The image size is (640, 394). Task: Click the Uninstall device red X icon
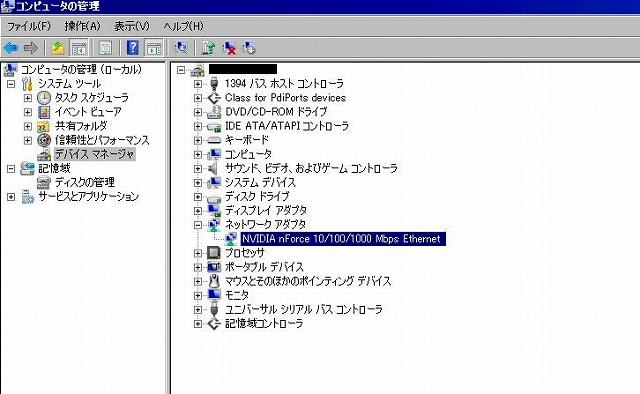pos(229,48)
